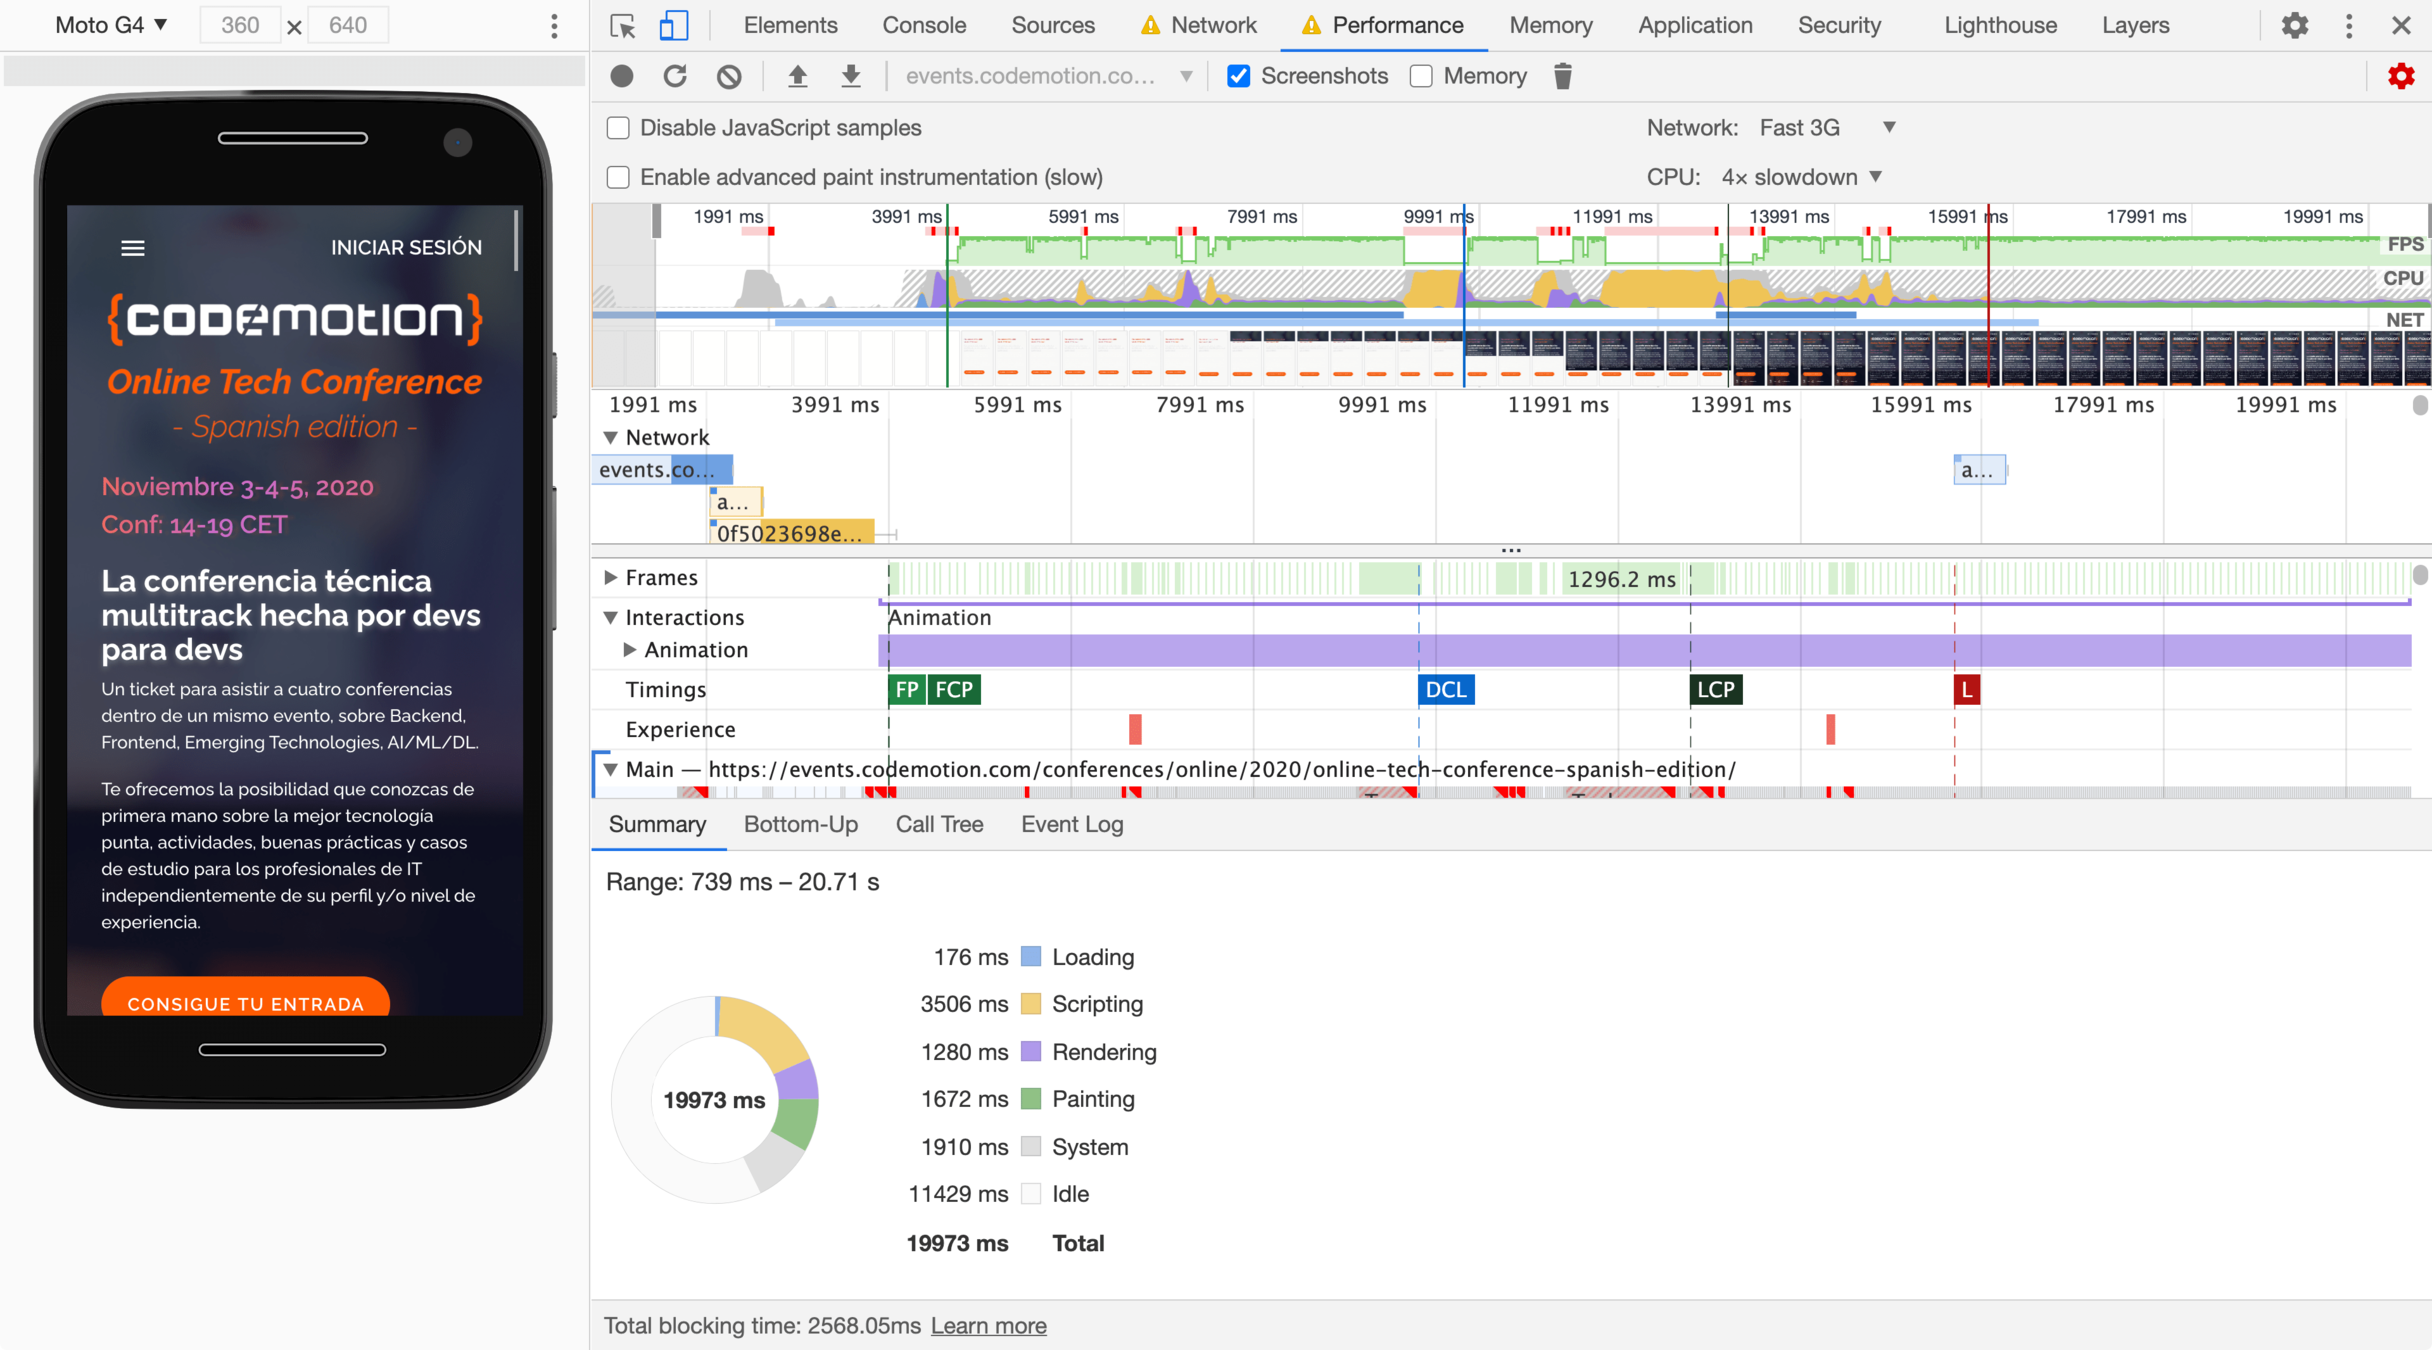Click the trash collect garbage icon
The image size is (2432, 1350).
coord(1563,76)
